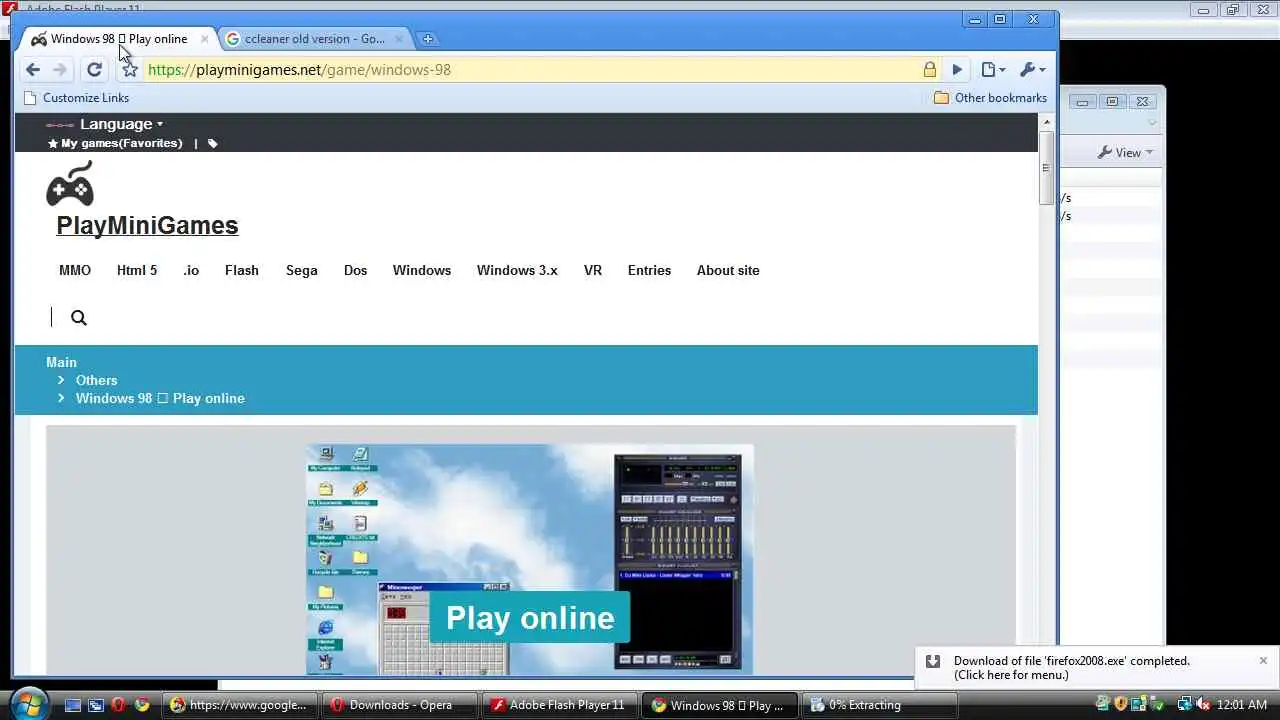Open the VR games category
1280x720 pixels.
tap(593, 270)
